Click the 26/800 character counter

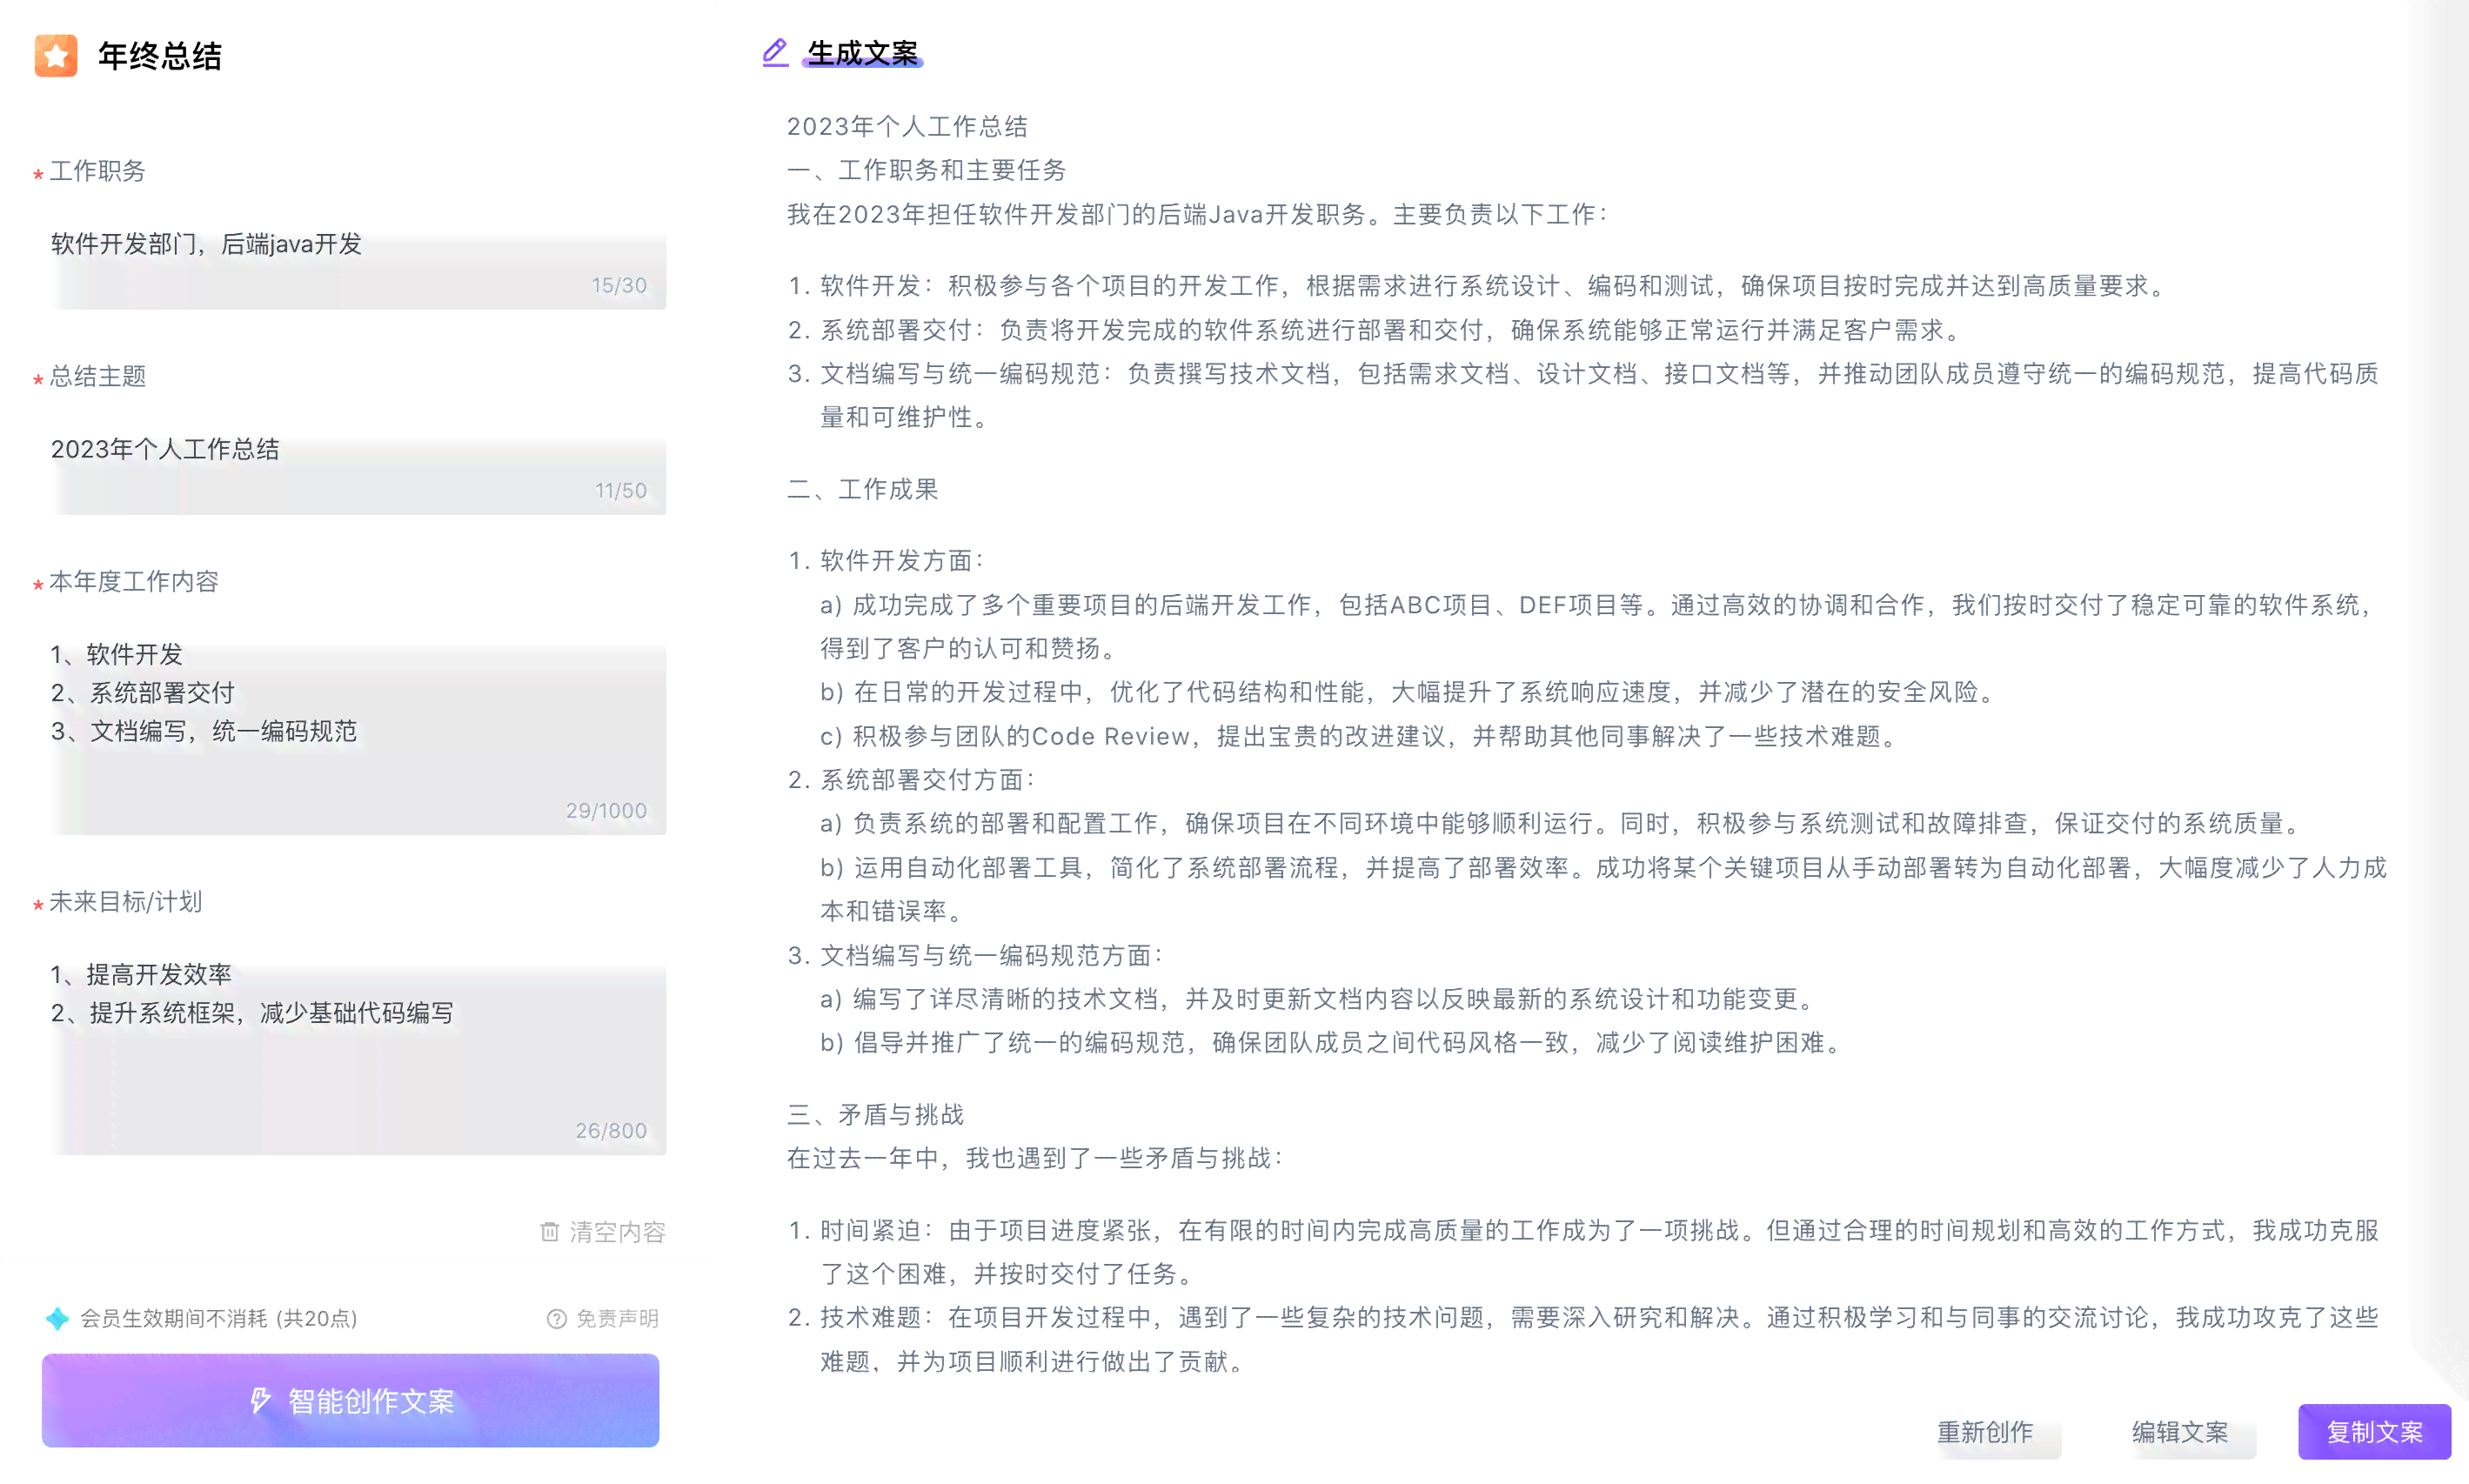point(611,1130)
